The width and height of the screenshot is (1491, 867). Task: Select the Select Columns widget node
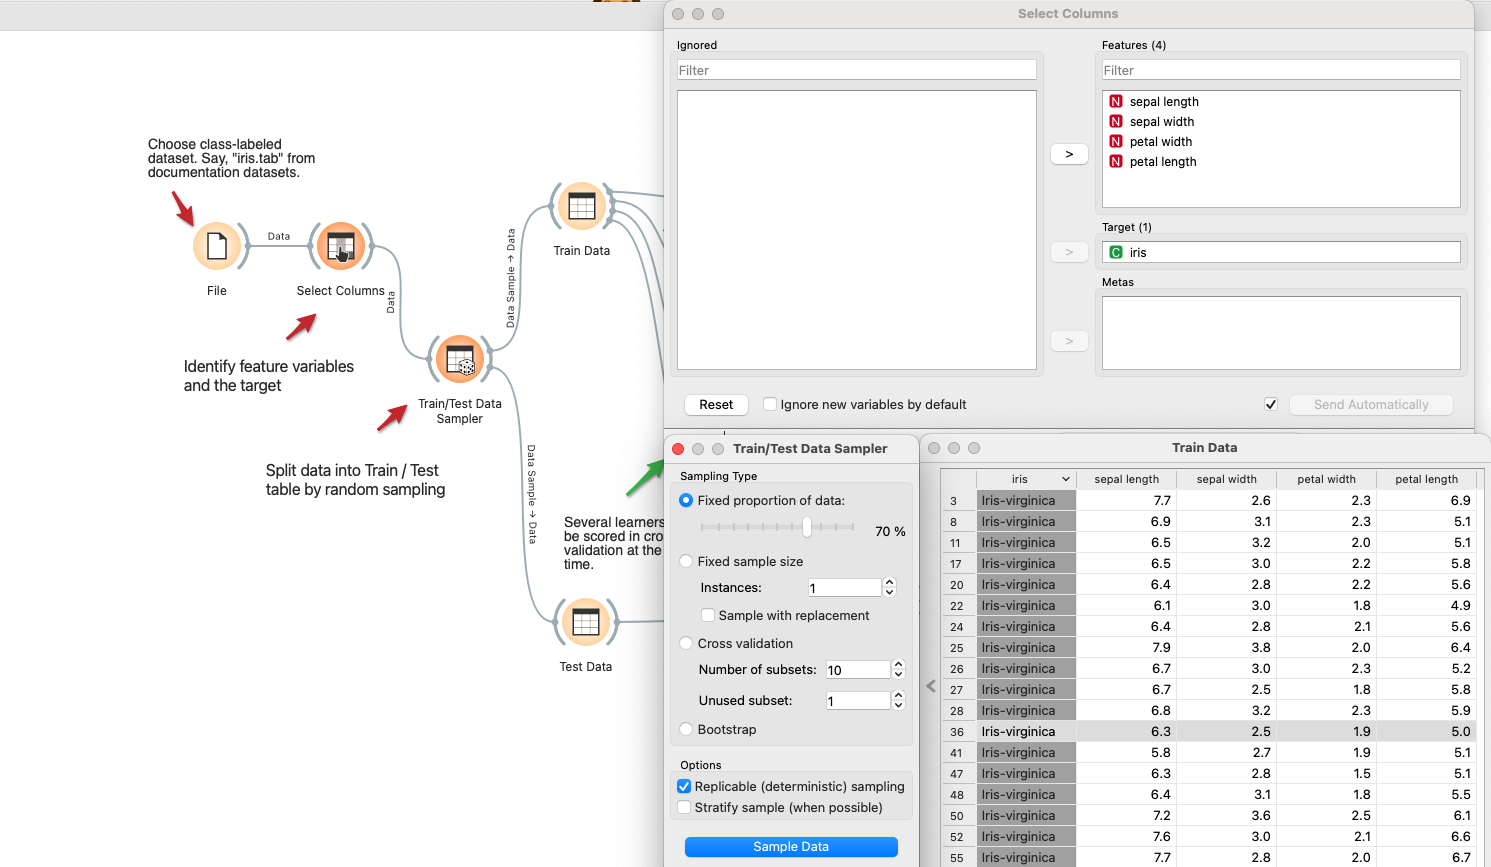[x=341, y=246]
